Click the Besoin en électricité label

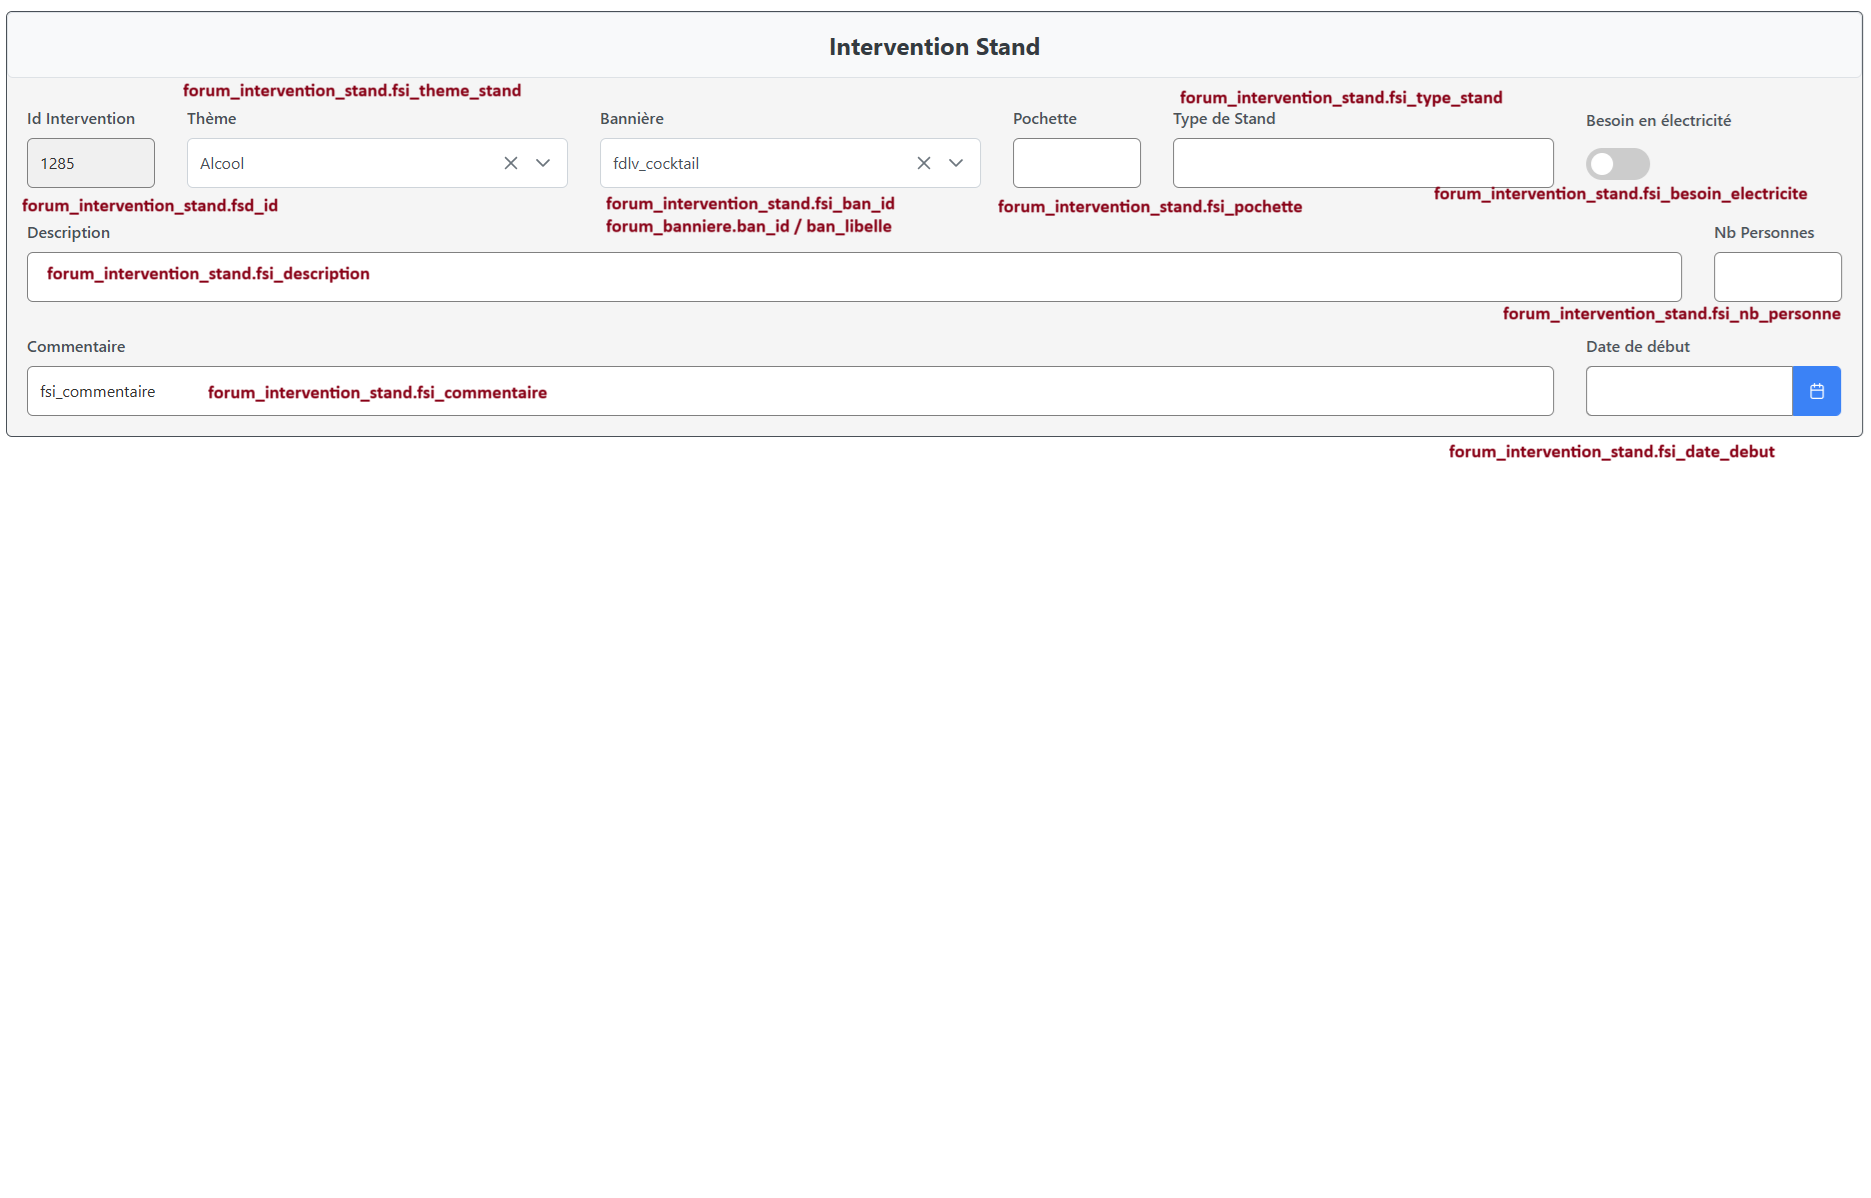(x=1658, y=120)
